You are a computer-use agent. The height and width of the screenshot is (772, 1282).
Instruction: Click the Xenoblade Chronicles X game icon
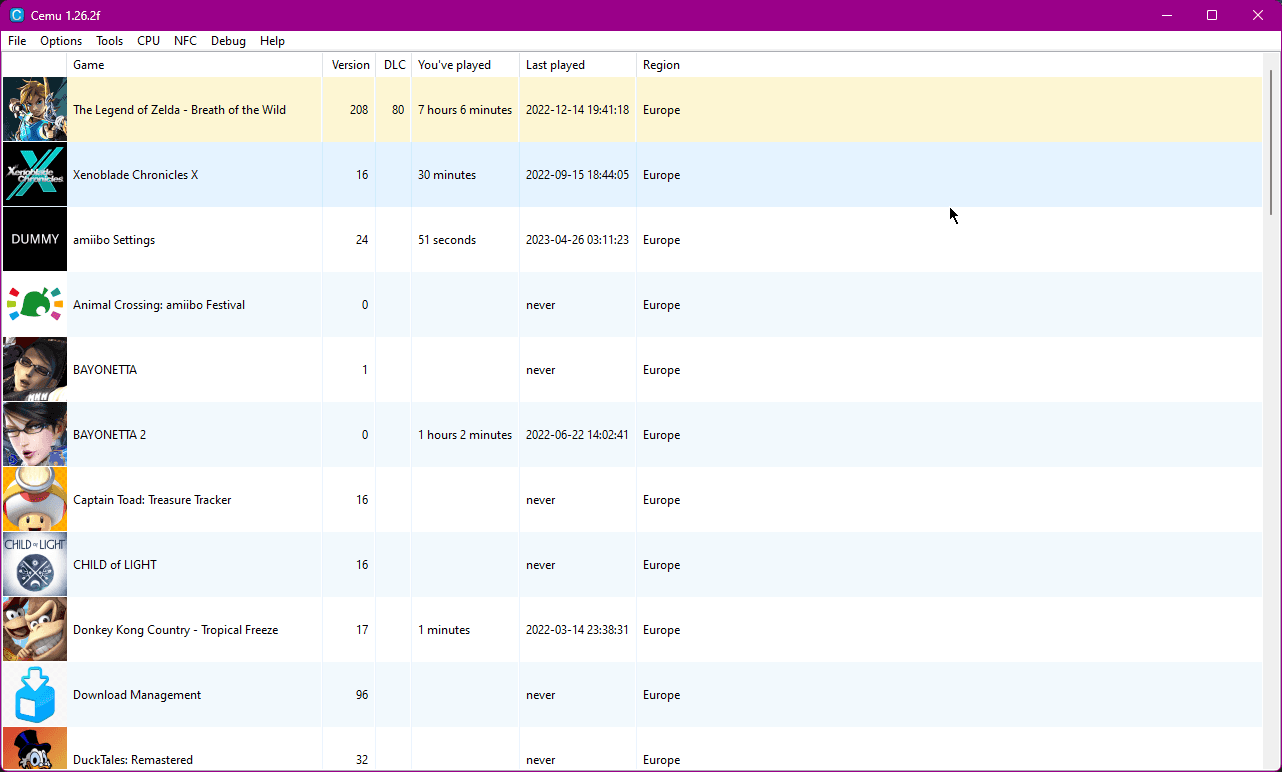35,174
